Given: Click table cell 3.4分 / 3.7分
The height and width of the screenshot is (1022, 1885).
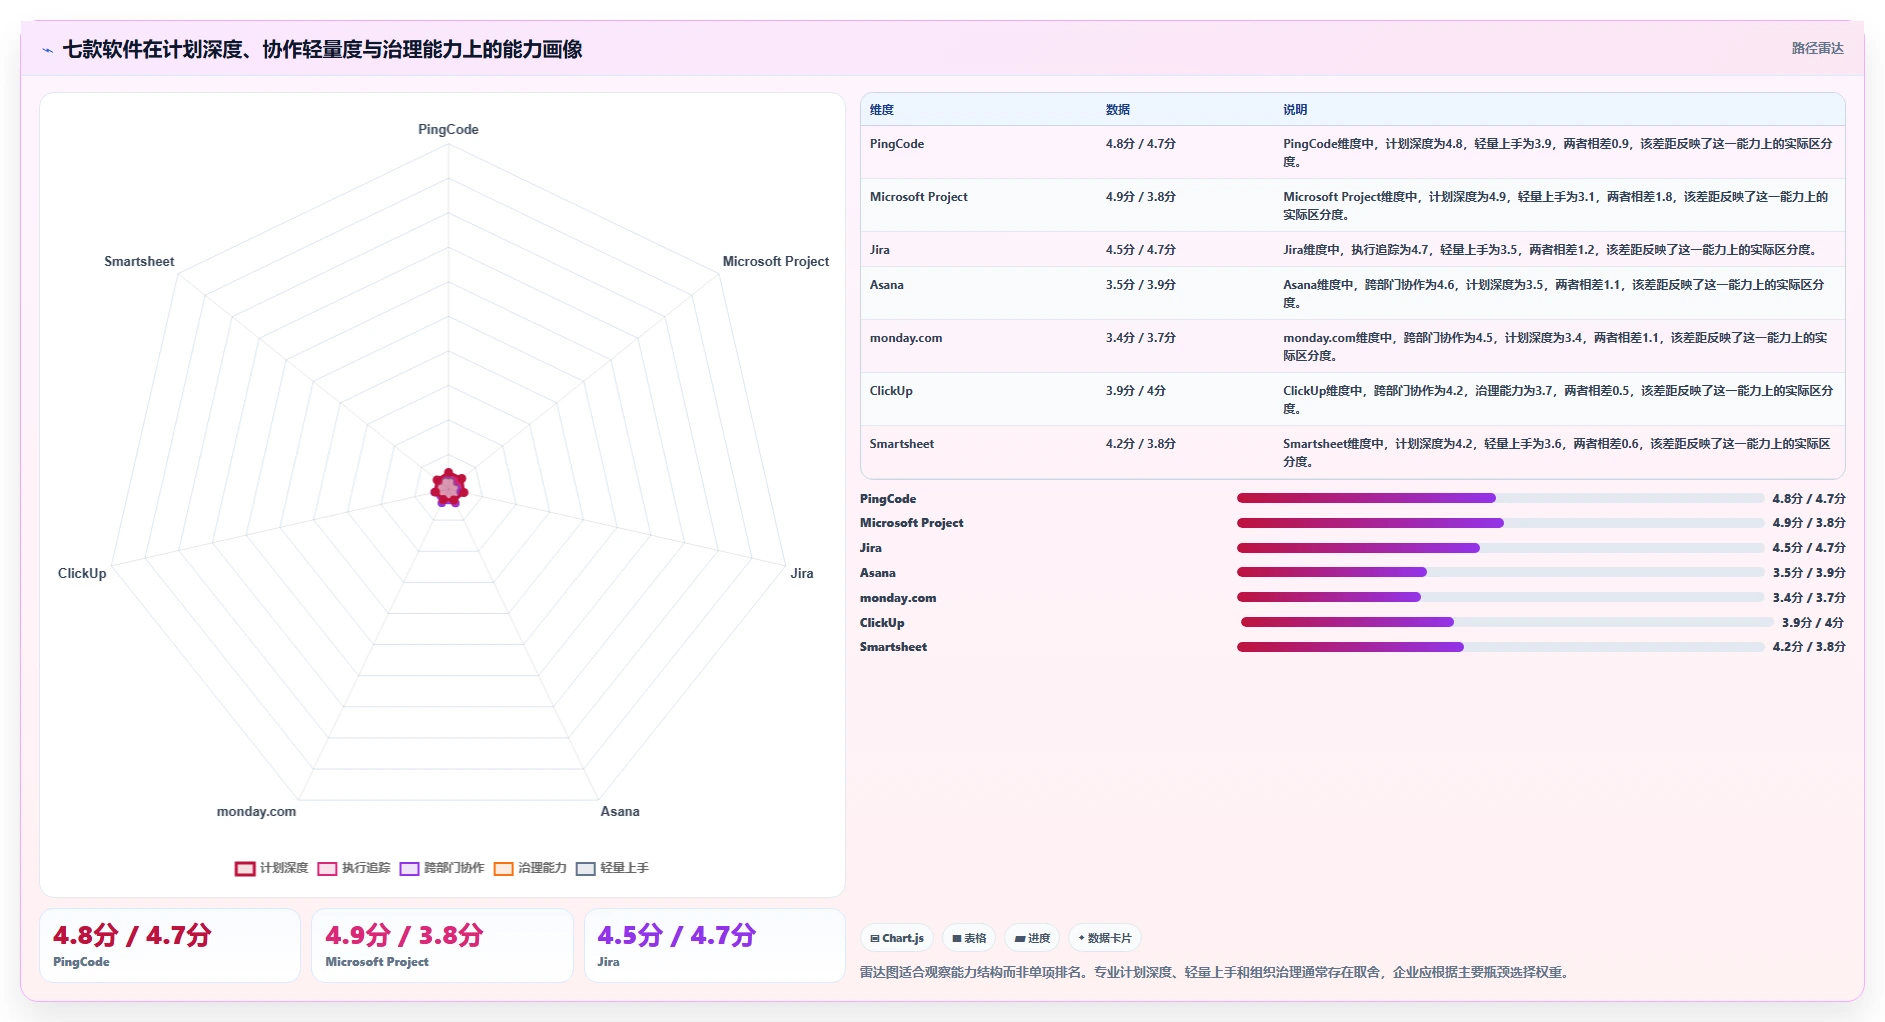Looking at the screenshot, I should [x=1141, y=338].
